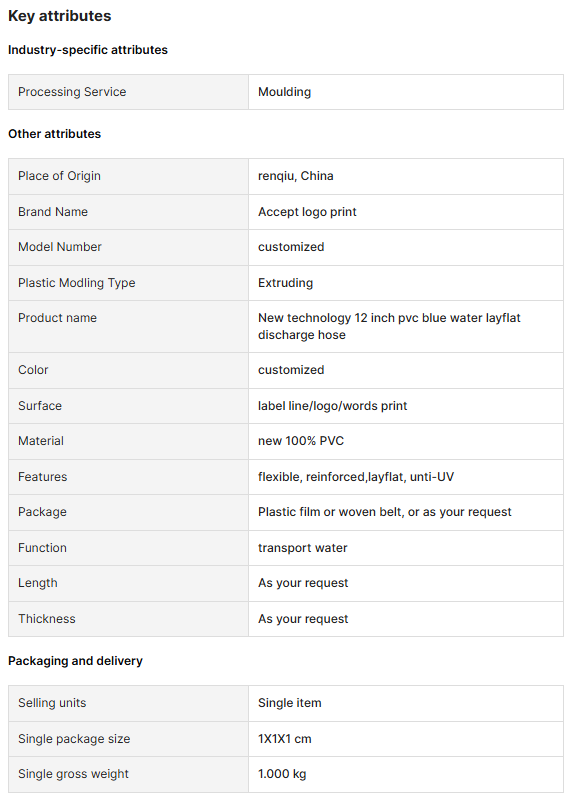Click label line/logo/words print value

[x=332, y=406]
